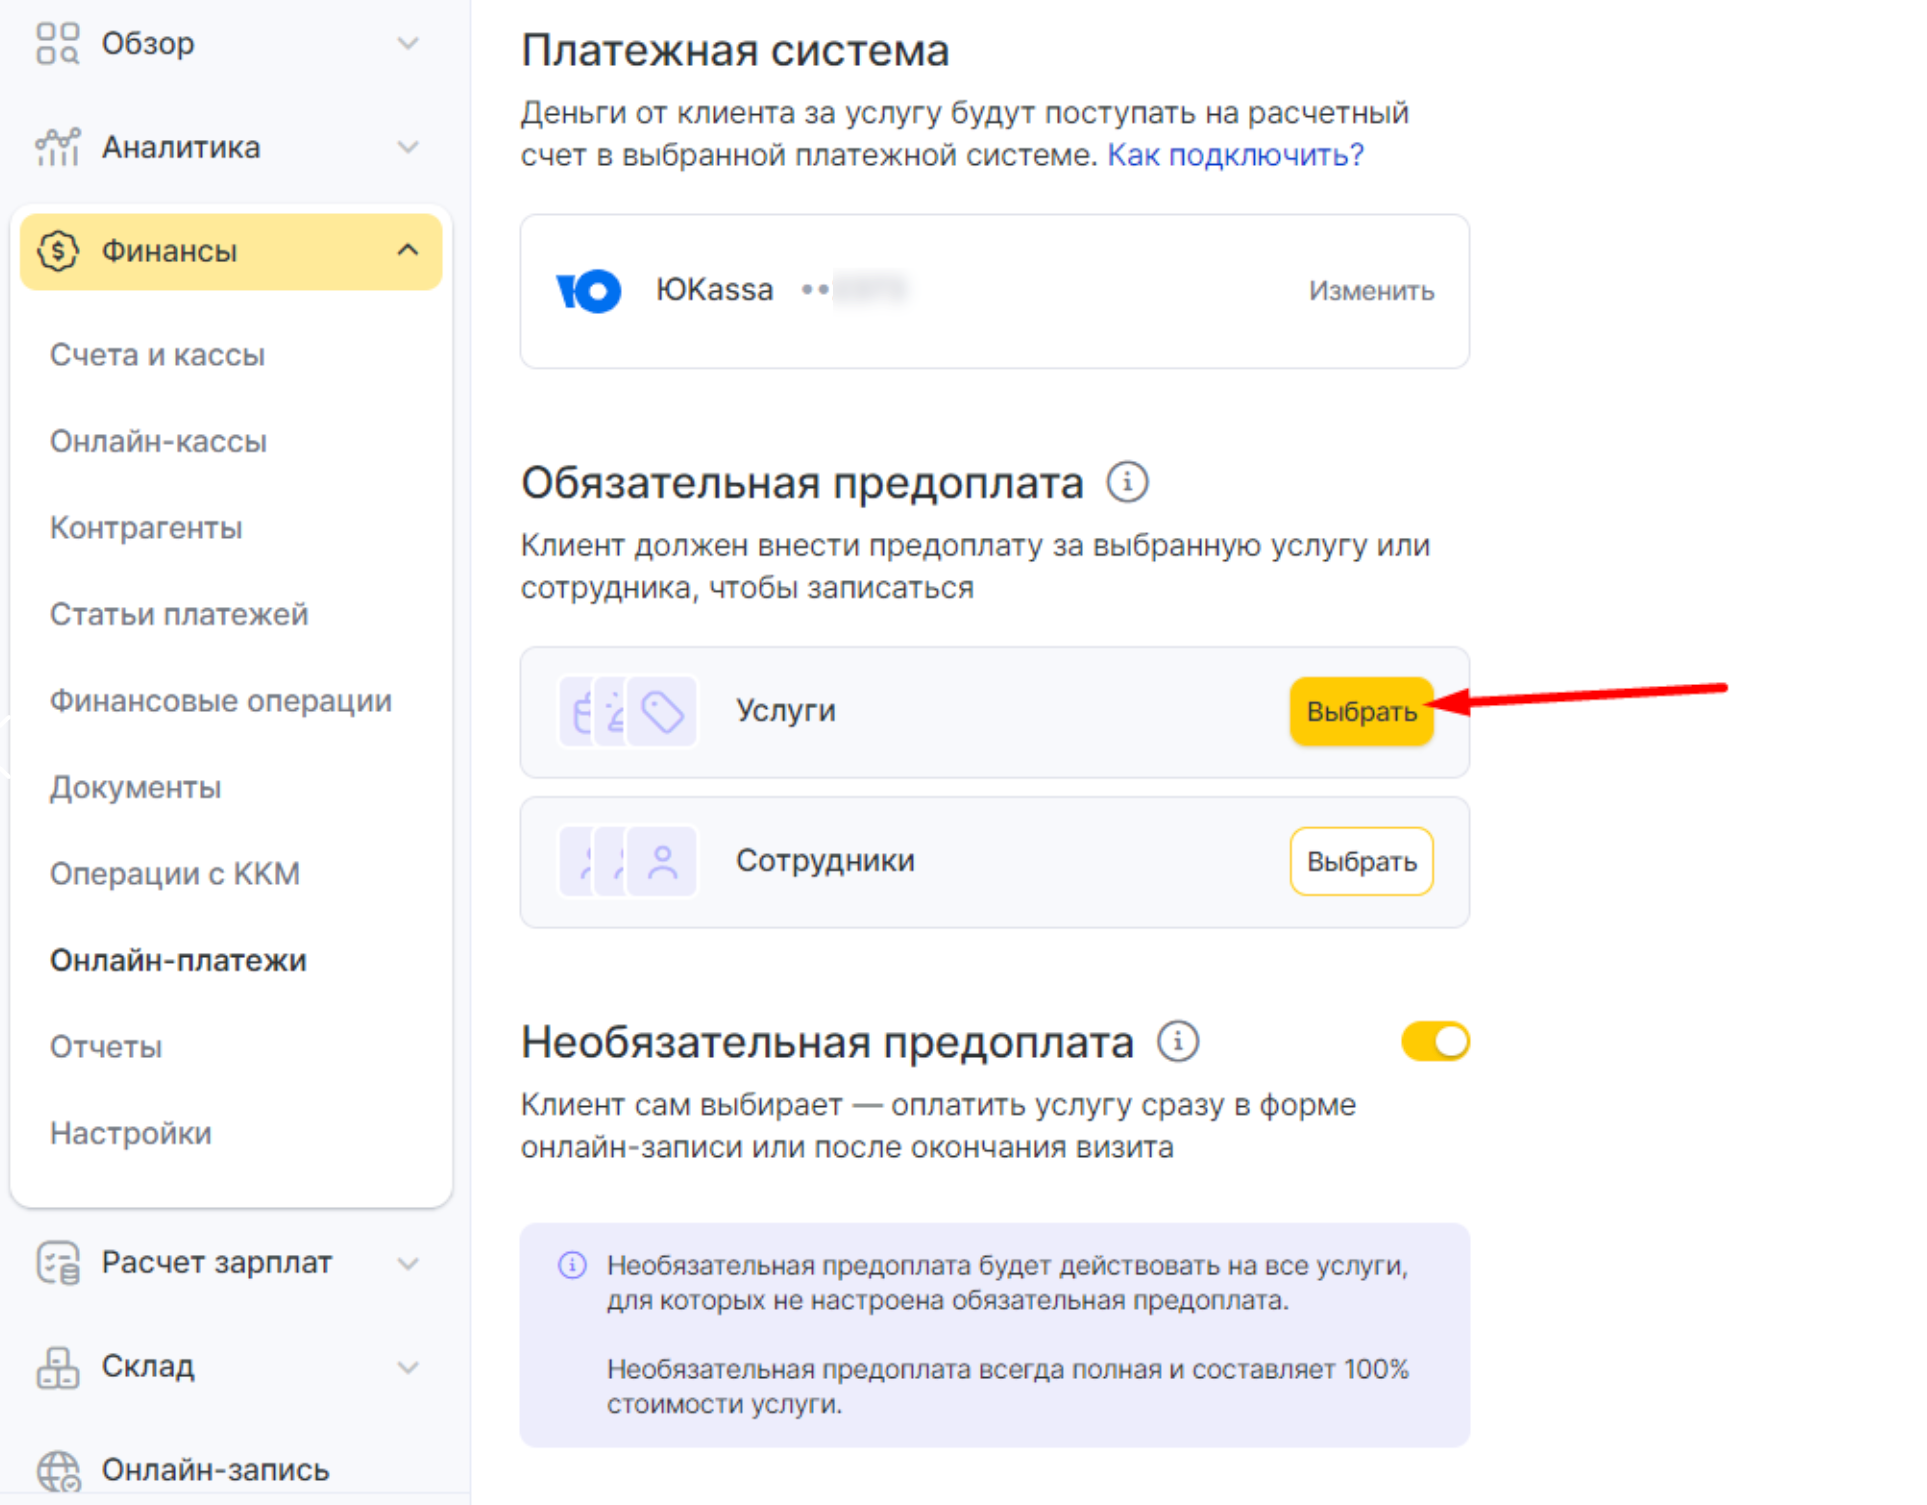Open Отчеты in the Финансы menu
Screen dimensions: 1927x1505
[106, 1047]
